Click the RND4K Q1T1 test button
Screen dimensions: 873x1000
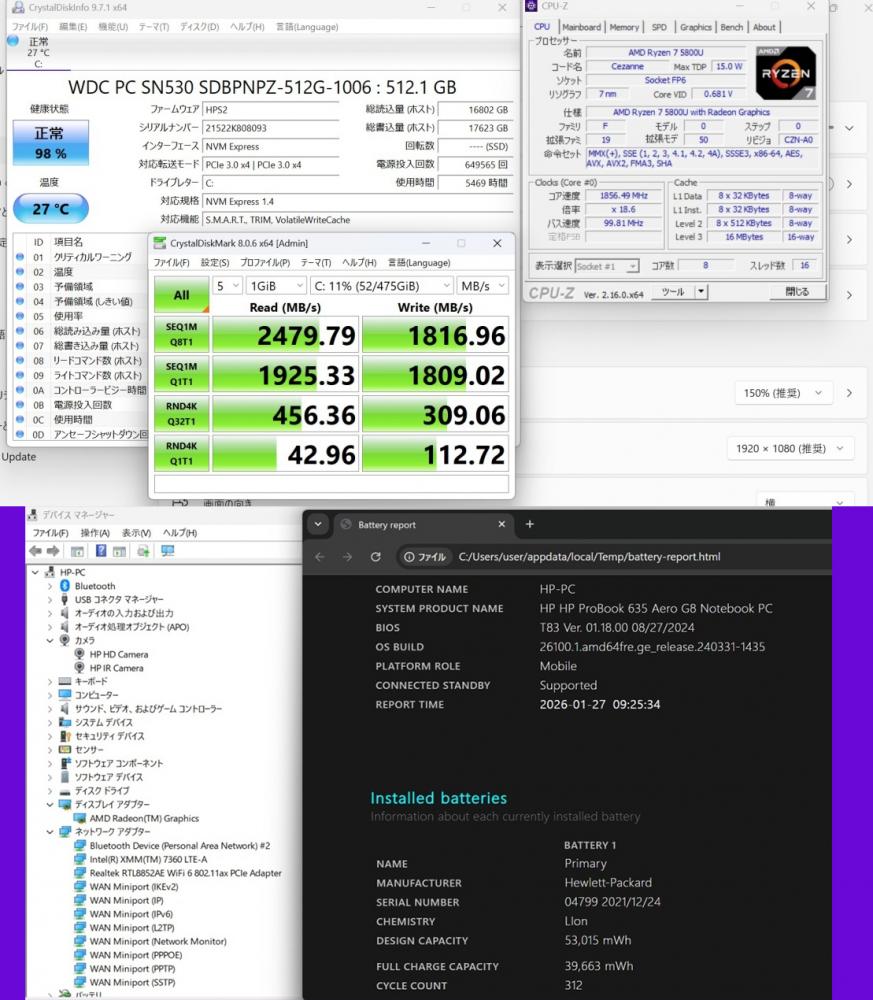(182, 453)
